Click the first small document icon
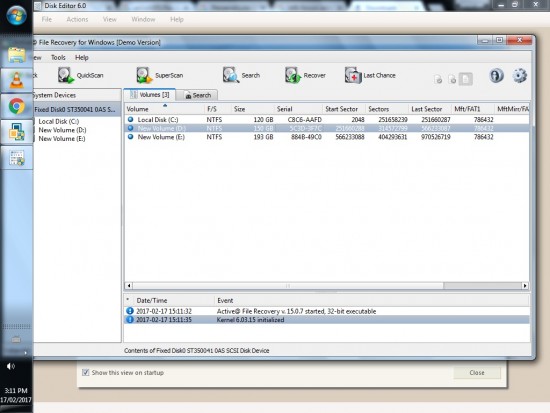Screen dimensions: 550x413 click(438, 79)
